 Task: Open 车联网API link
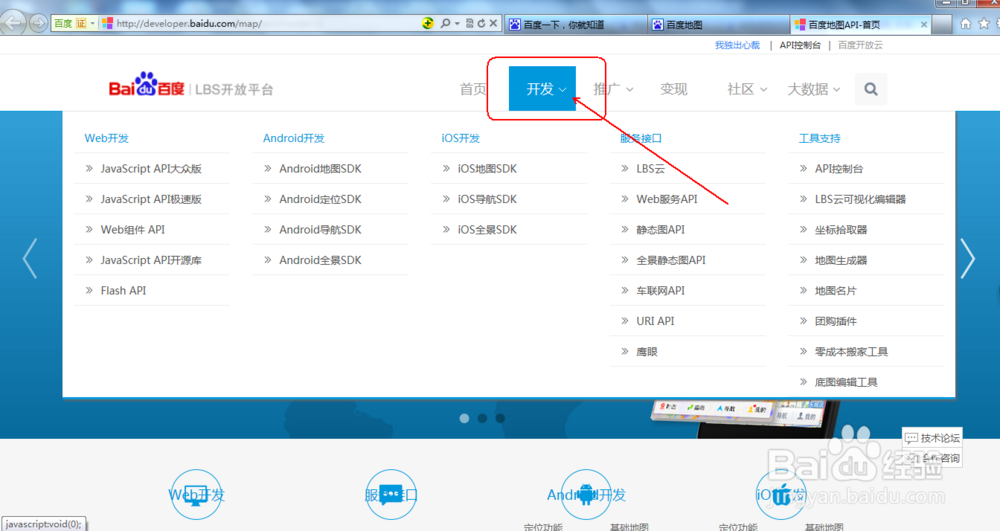click(660, 291)
